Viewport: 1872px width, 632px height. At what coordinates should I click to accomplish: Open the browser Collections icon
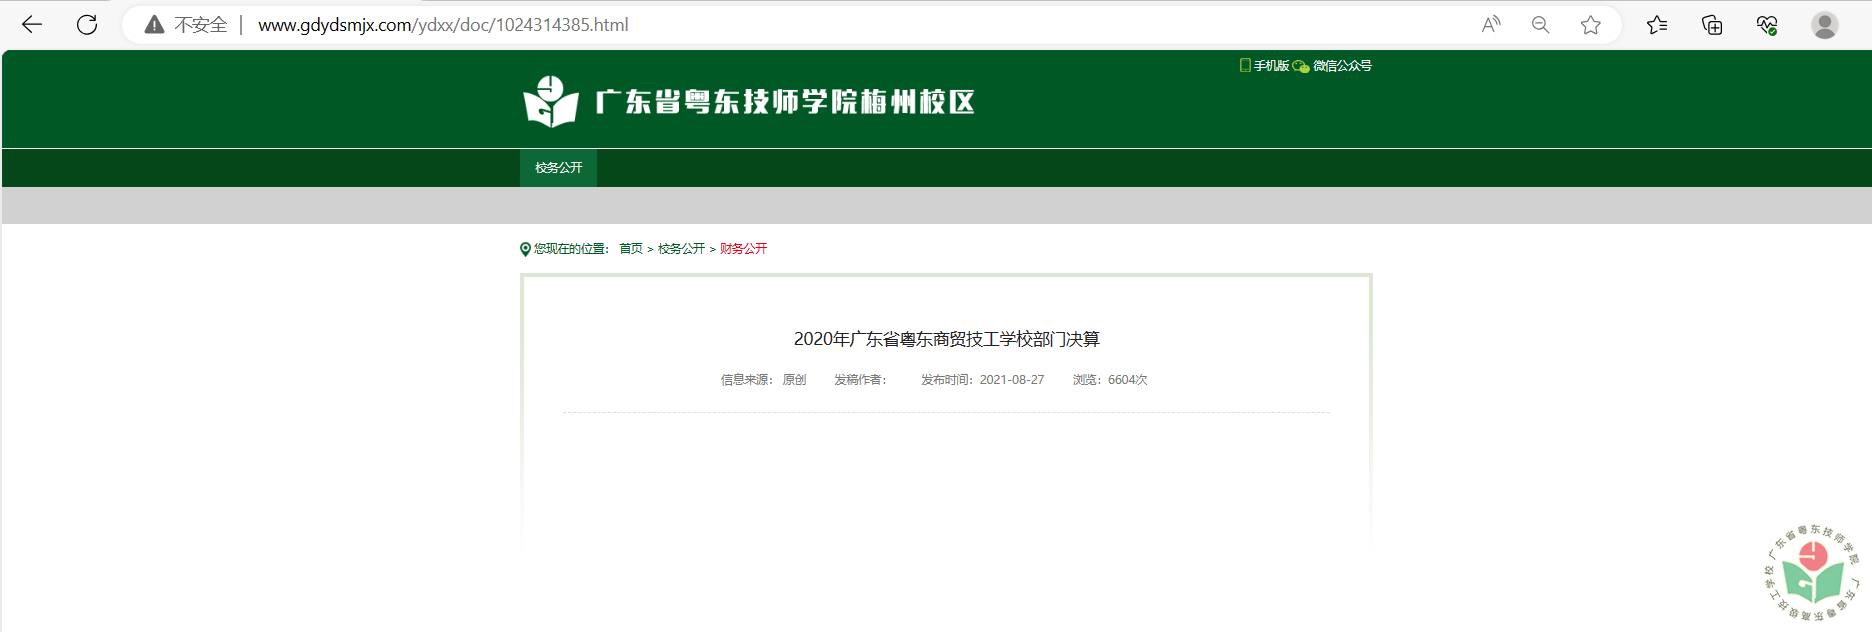click(1712, 25)
